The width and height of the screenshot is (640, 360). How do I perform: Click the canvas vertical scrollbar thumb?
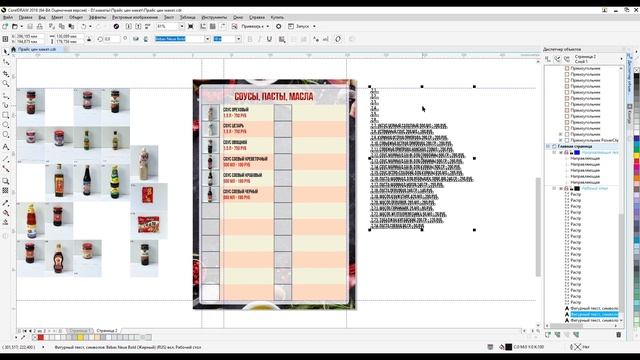538,227
